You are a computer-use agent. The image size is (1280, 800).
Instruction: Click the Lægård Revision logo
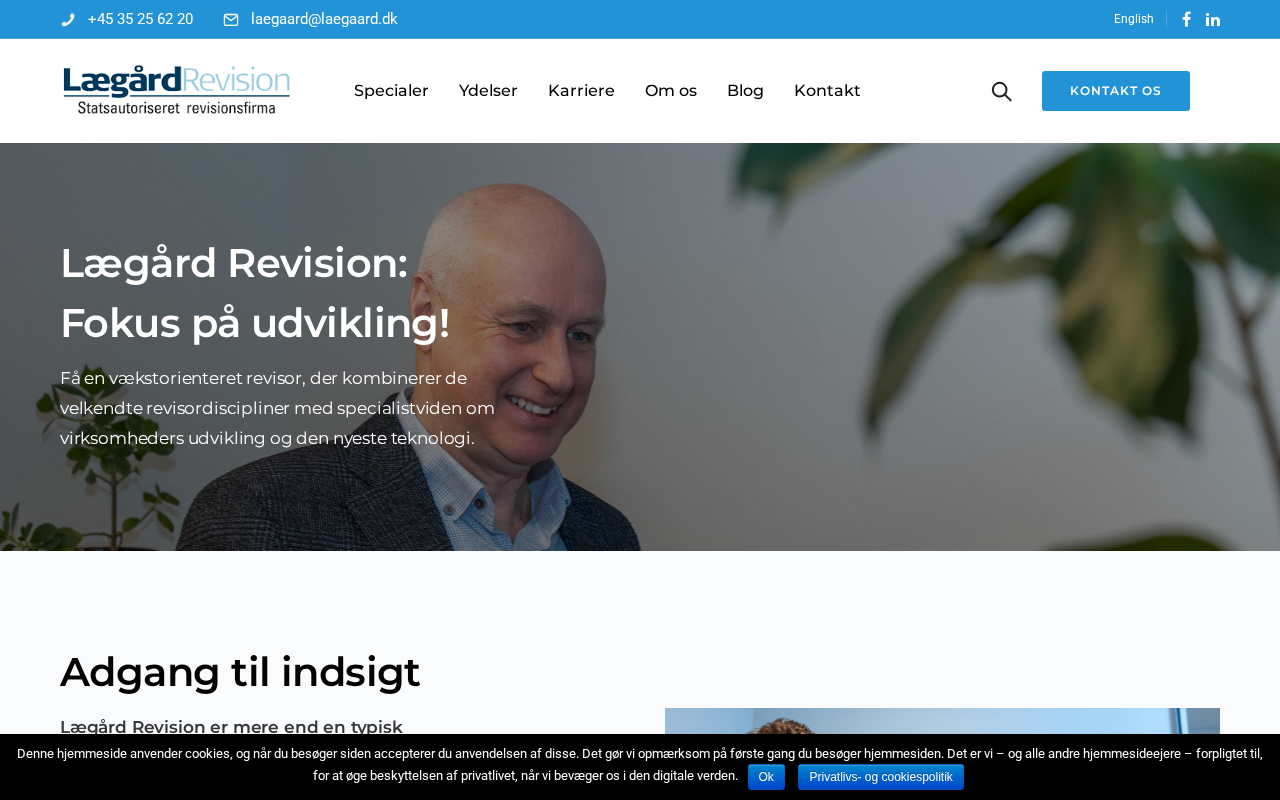tap(176, 90)
